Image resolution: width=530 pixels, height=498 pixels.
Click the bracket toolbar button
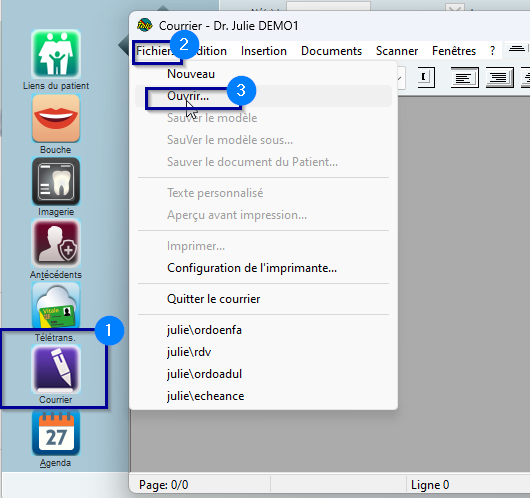[426, 77]
